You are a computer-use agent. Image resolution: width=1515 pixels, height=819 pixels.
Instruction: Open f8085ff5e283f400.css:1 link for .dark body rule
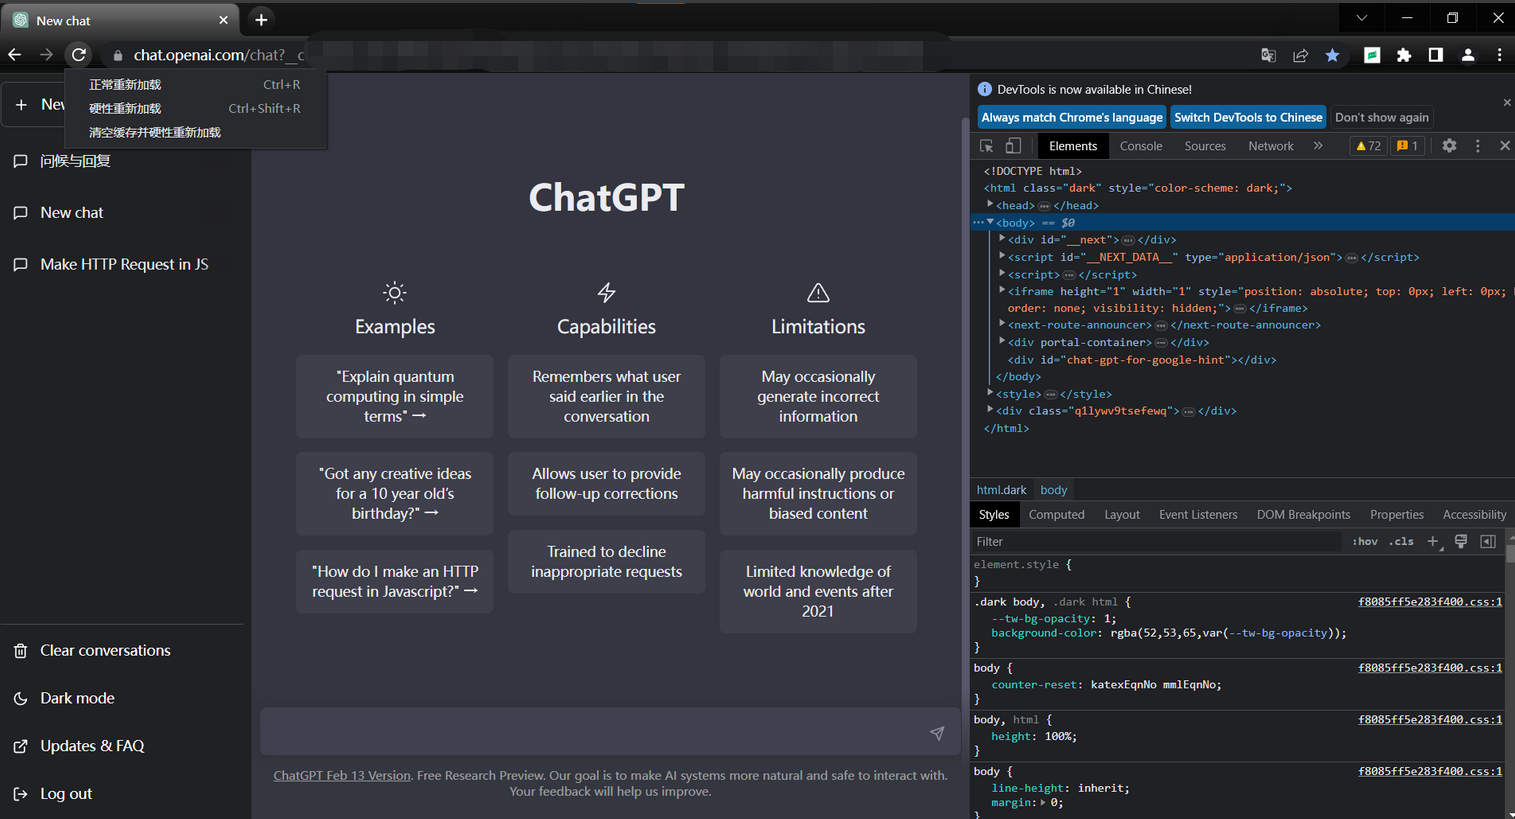(1430, 602)
